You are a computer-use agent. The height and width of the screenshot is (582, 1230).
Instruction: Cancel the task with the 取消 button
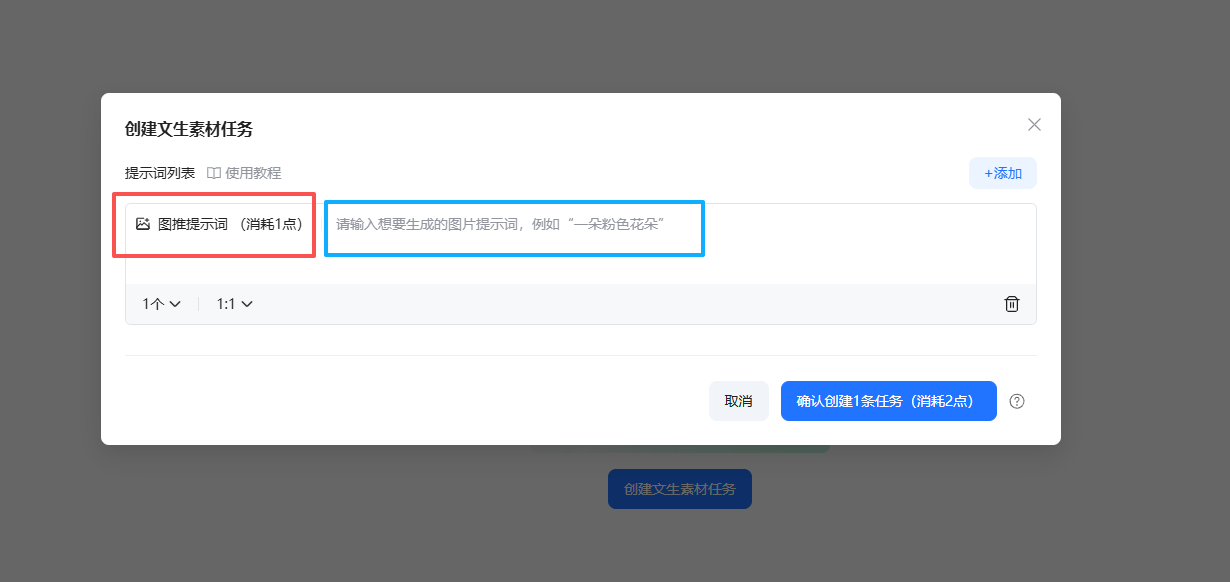click(x=739, y=400)
